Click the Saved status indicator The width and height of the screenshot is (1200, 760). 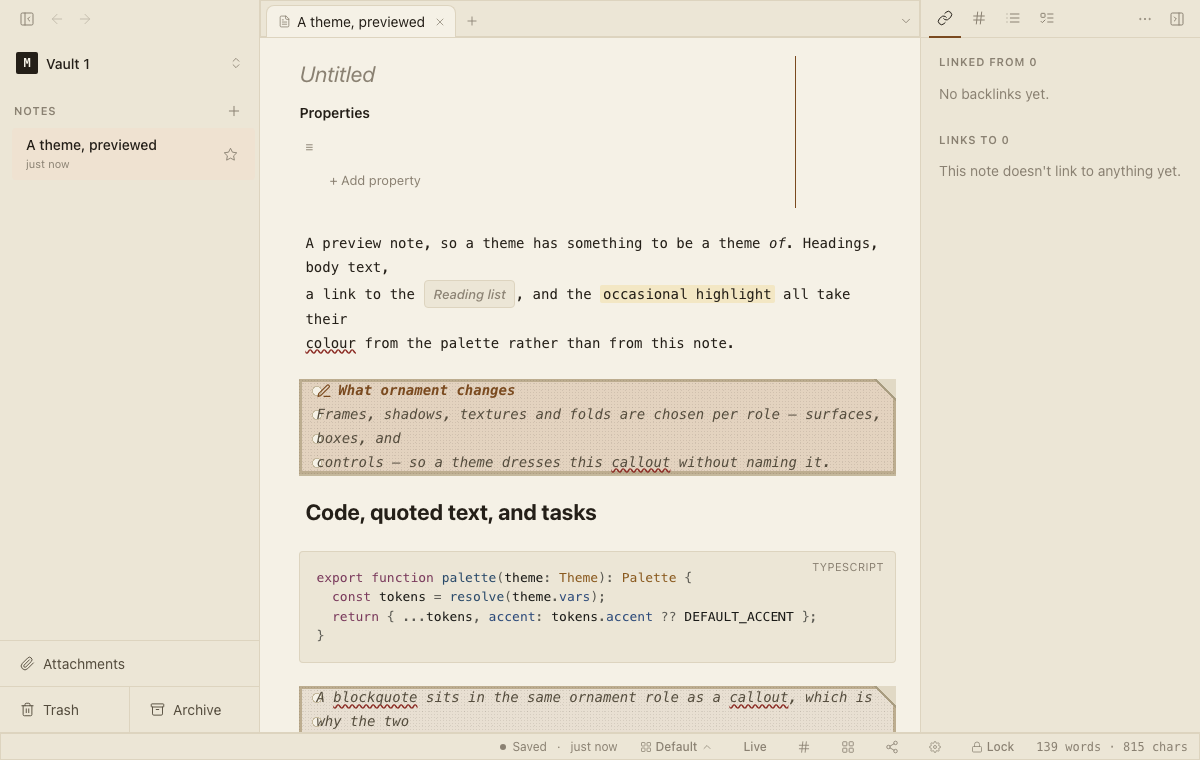tap(523, 747)
